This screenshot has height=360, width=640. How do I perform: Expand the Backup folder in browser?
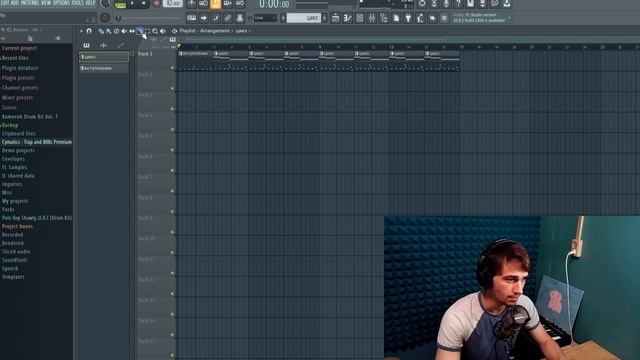tap(10, 125)
